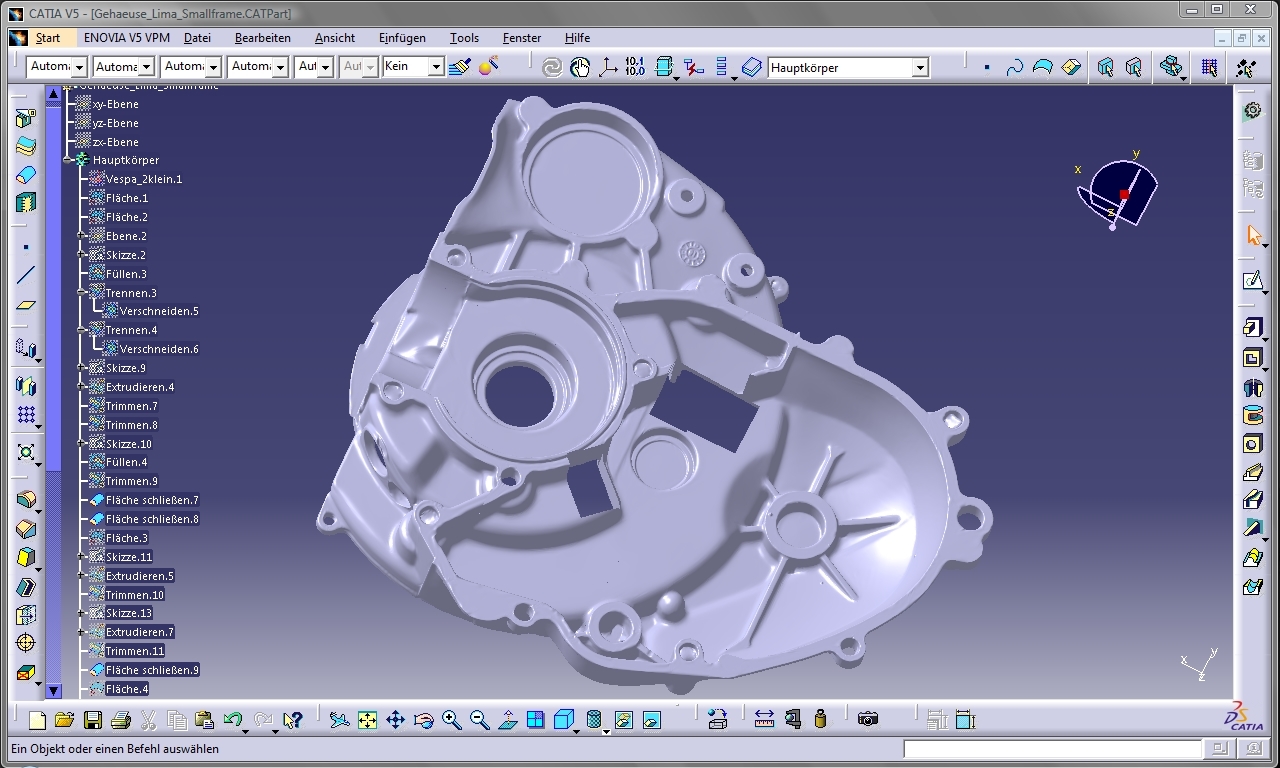Click the Measure Between ruler icon
Image resolution: width=1280 pixels, height=768 pixels.
[764, 719]
